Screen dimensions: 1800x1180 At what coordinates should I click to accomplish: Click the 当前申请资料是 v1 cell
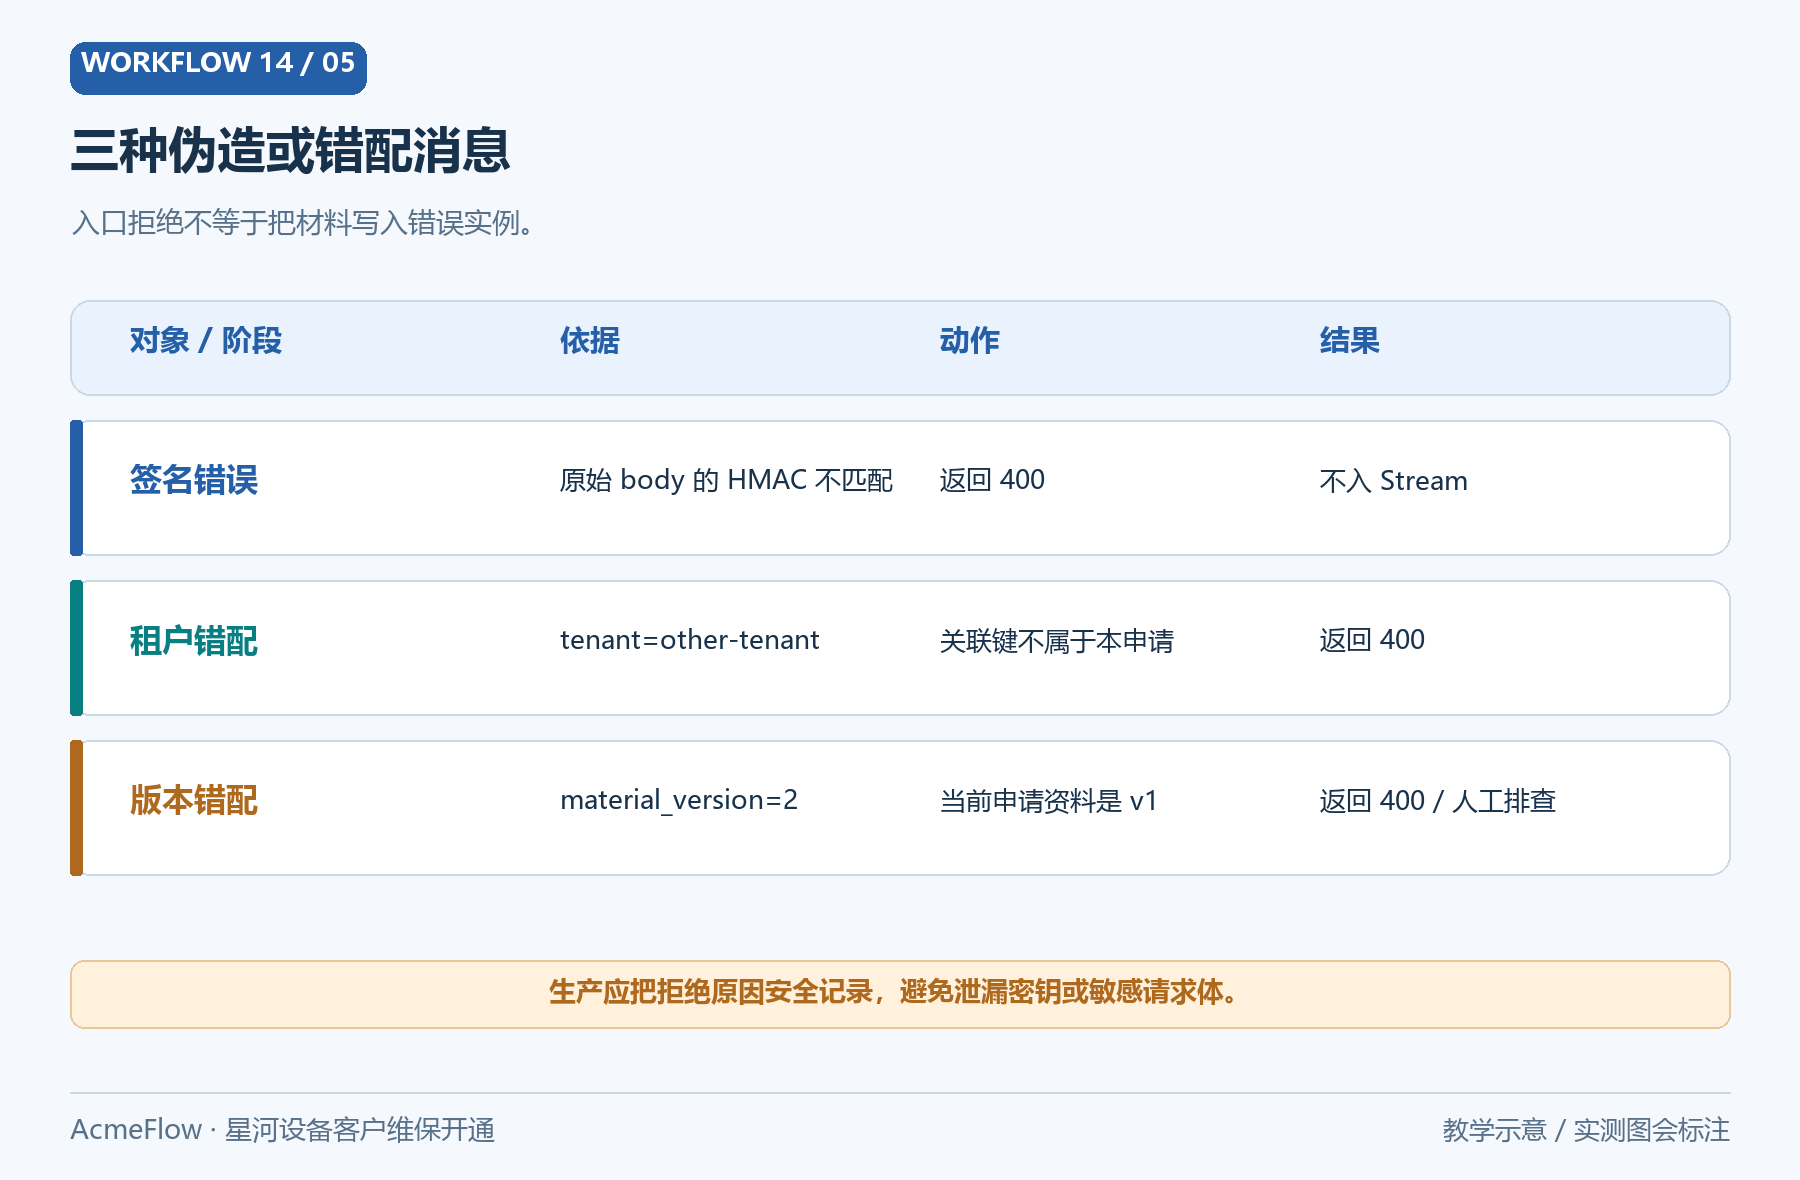coord(1048,801)
